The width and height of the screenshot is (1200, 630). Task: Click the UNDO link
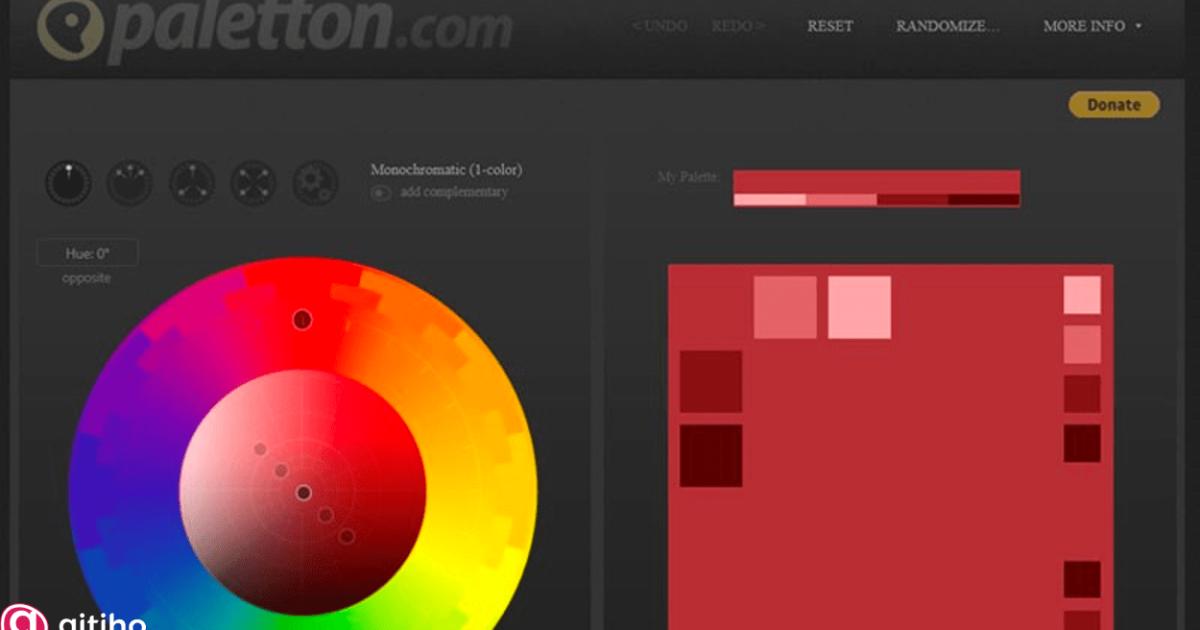[659, 26]
